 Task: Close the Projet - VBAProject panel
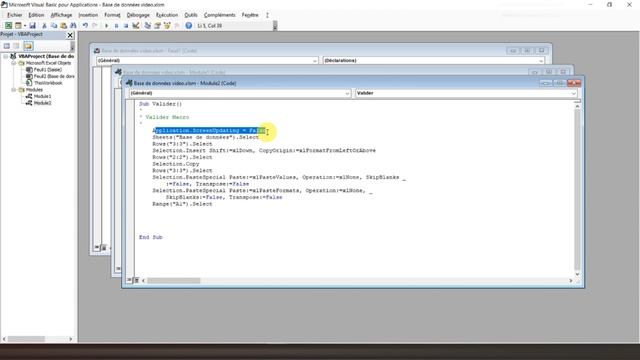tap(70, 35)
